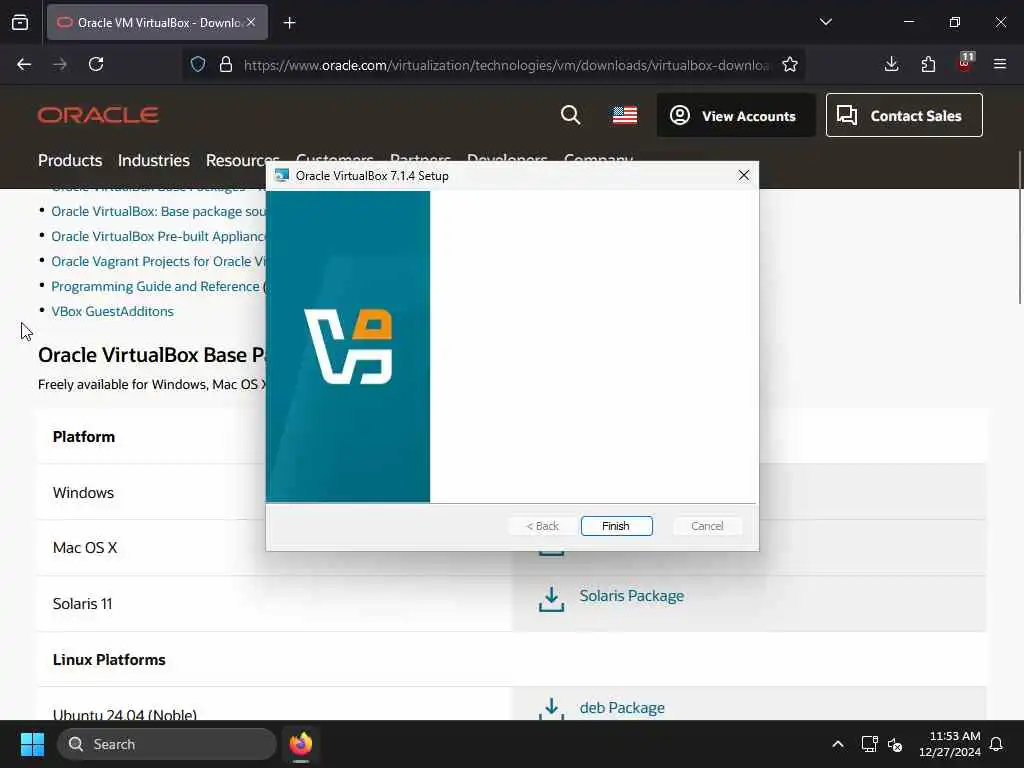The width and height of the screenshot is (1024, 768).
Task: Click Solaris 11 platform row text
Action: (x=82, y=603)
